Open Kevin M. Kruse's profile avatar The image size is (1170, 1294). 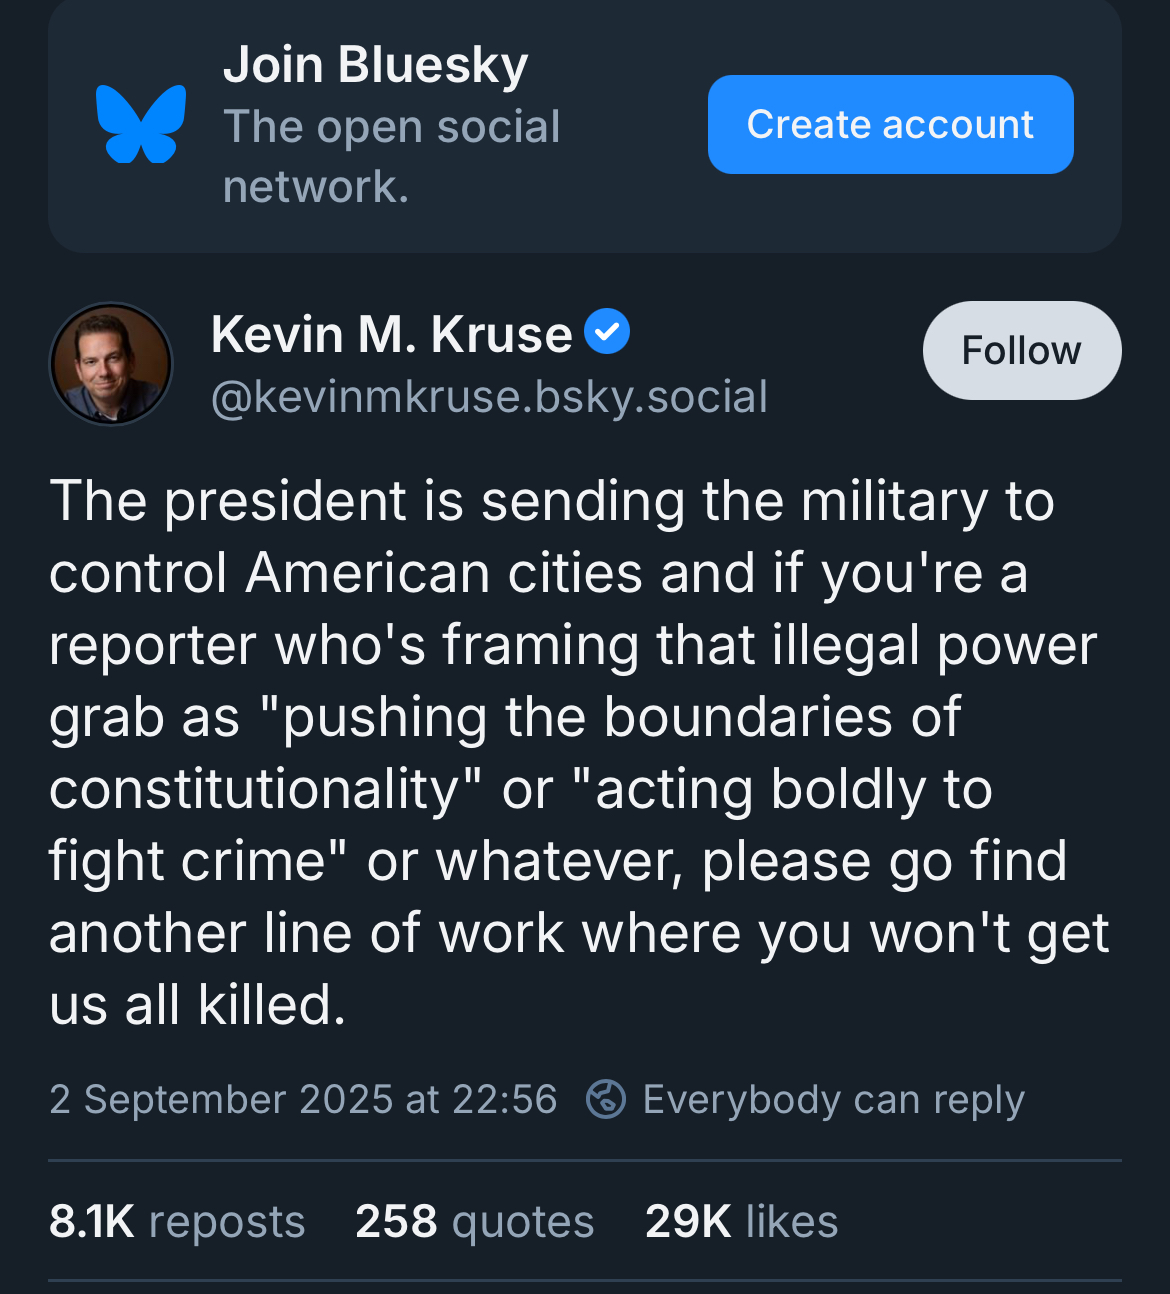(111, 364)
